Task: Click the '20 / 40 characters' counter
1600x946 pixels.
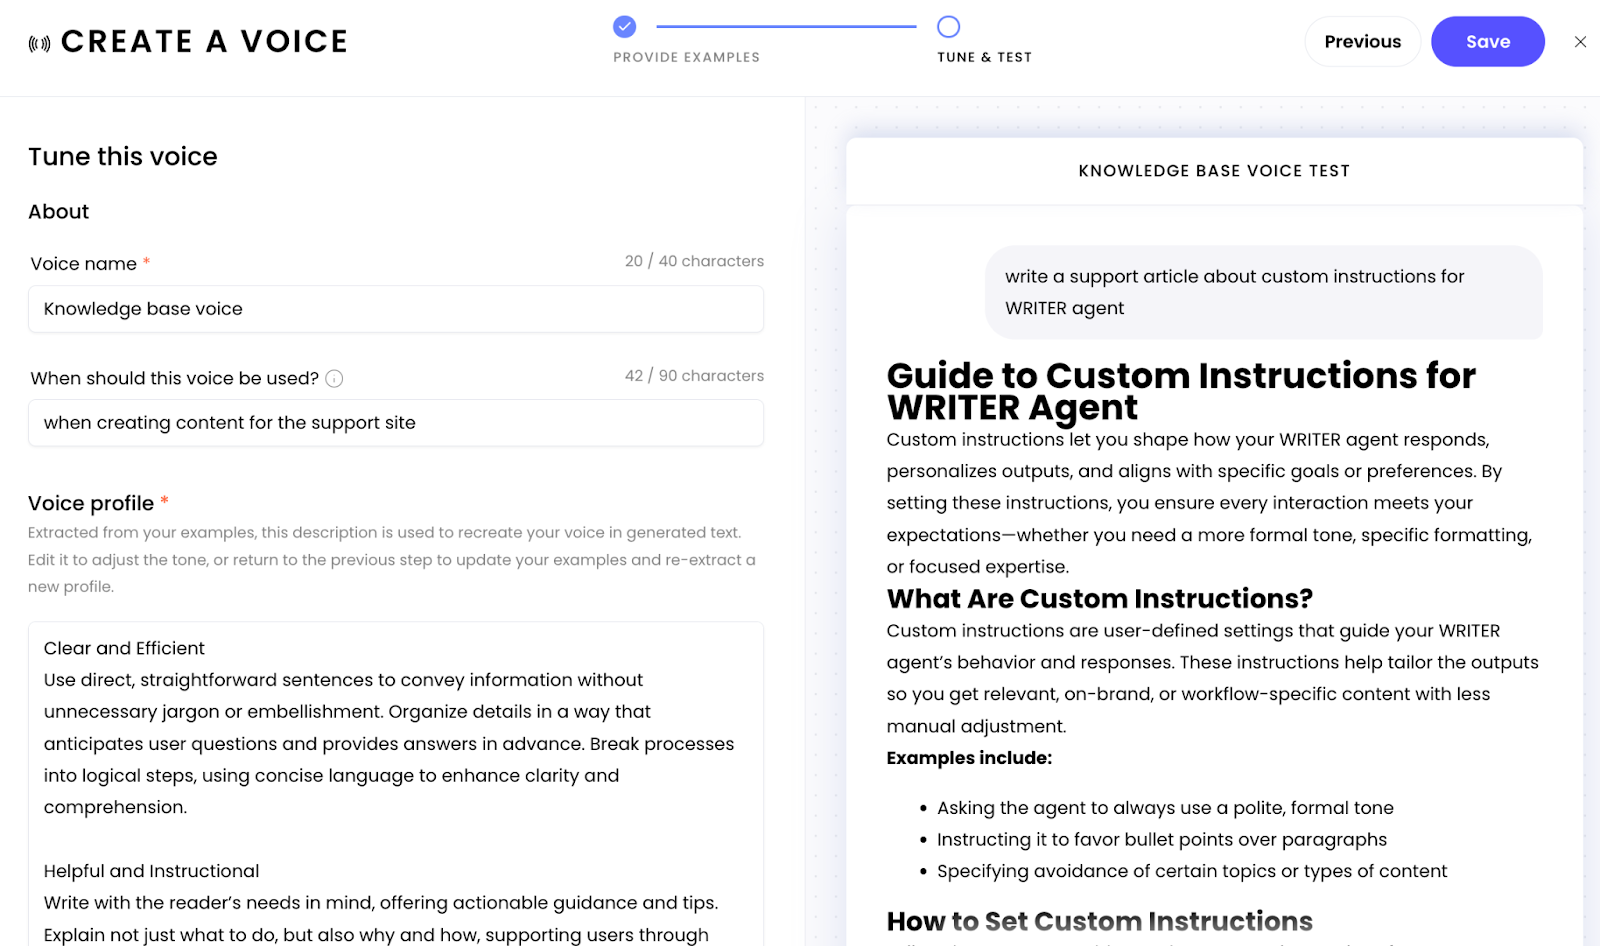Action: [x=694, y=261]
